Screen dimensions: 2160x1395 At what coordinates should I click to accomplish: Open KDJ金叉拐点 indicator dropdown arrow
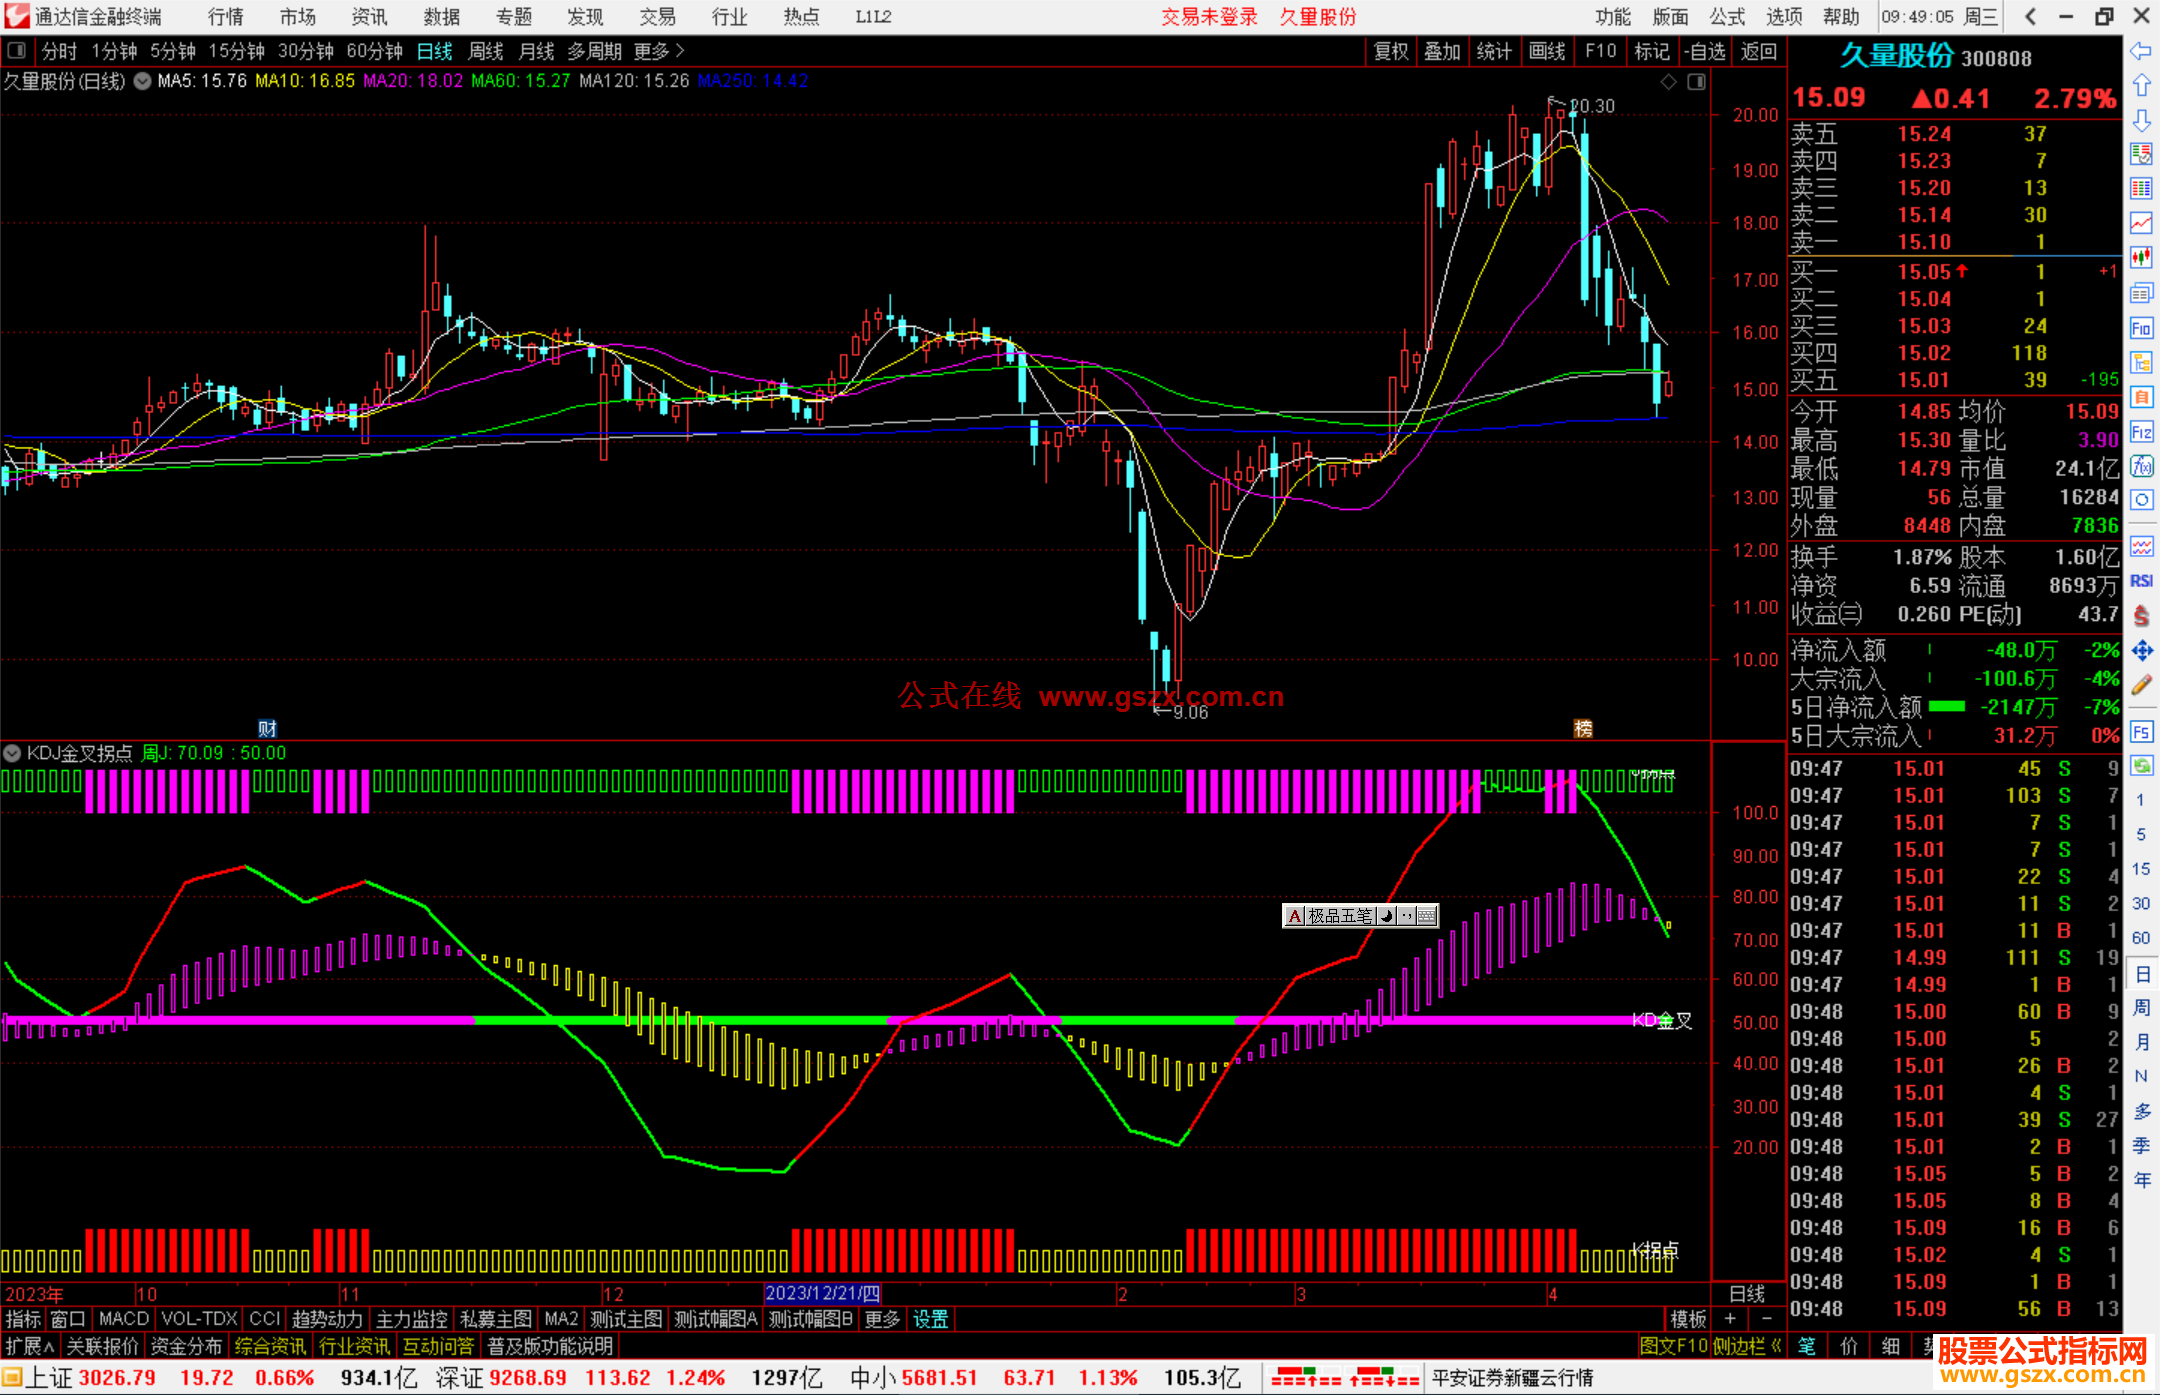pyautogui.click(x=12, y=753)
